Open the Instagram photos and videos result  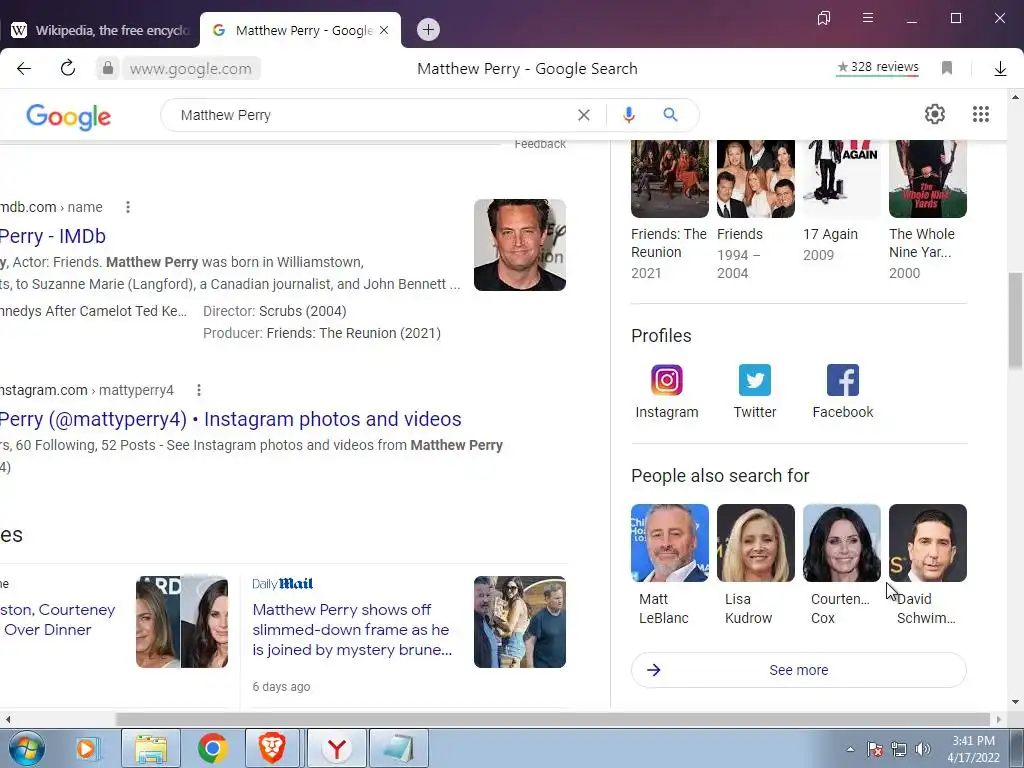coord(231,419)
